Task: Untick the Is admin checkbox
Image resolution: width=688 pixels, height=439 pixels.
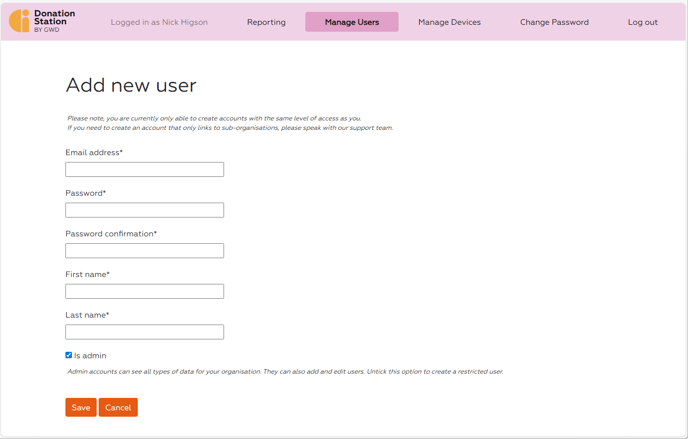Action: [68, 355]
